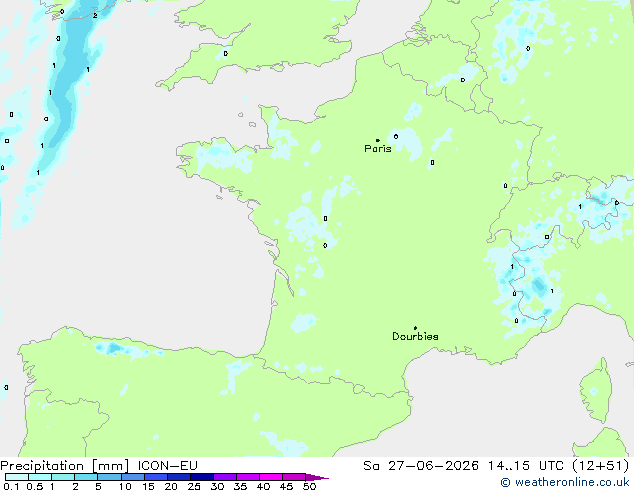This screenshot has width=634, height=490.
Task: Click the 0.1–0.5 mm palest cyan legend swatch
Action: point(17,477)
